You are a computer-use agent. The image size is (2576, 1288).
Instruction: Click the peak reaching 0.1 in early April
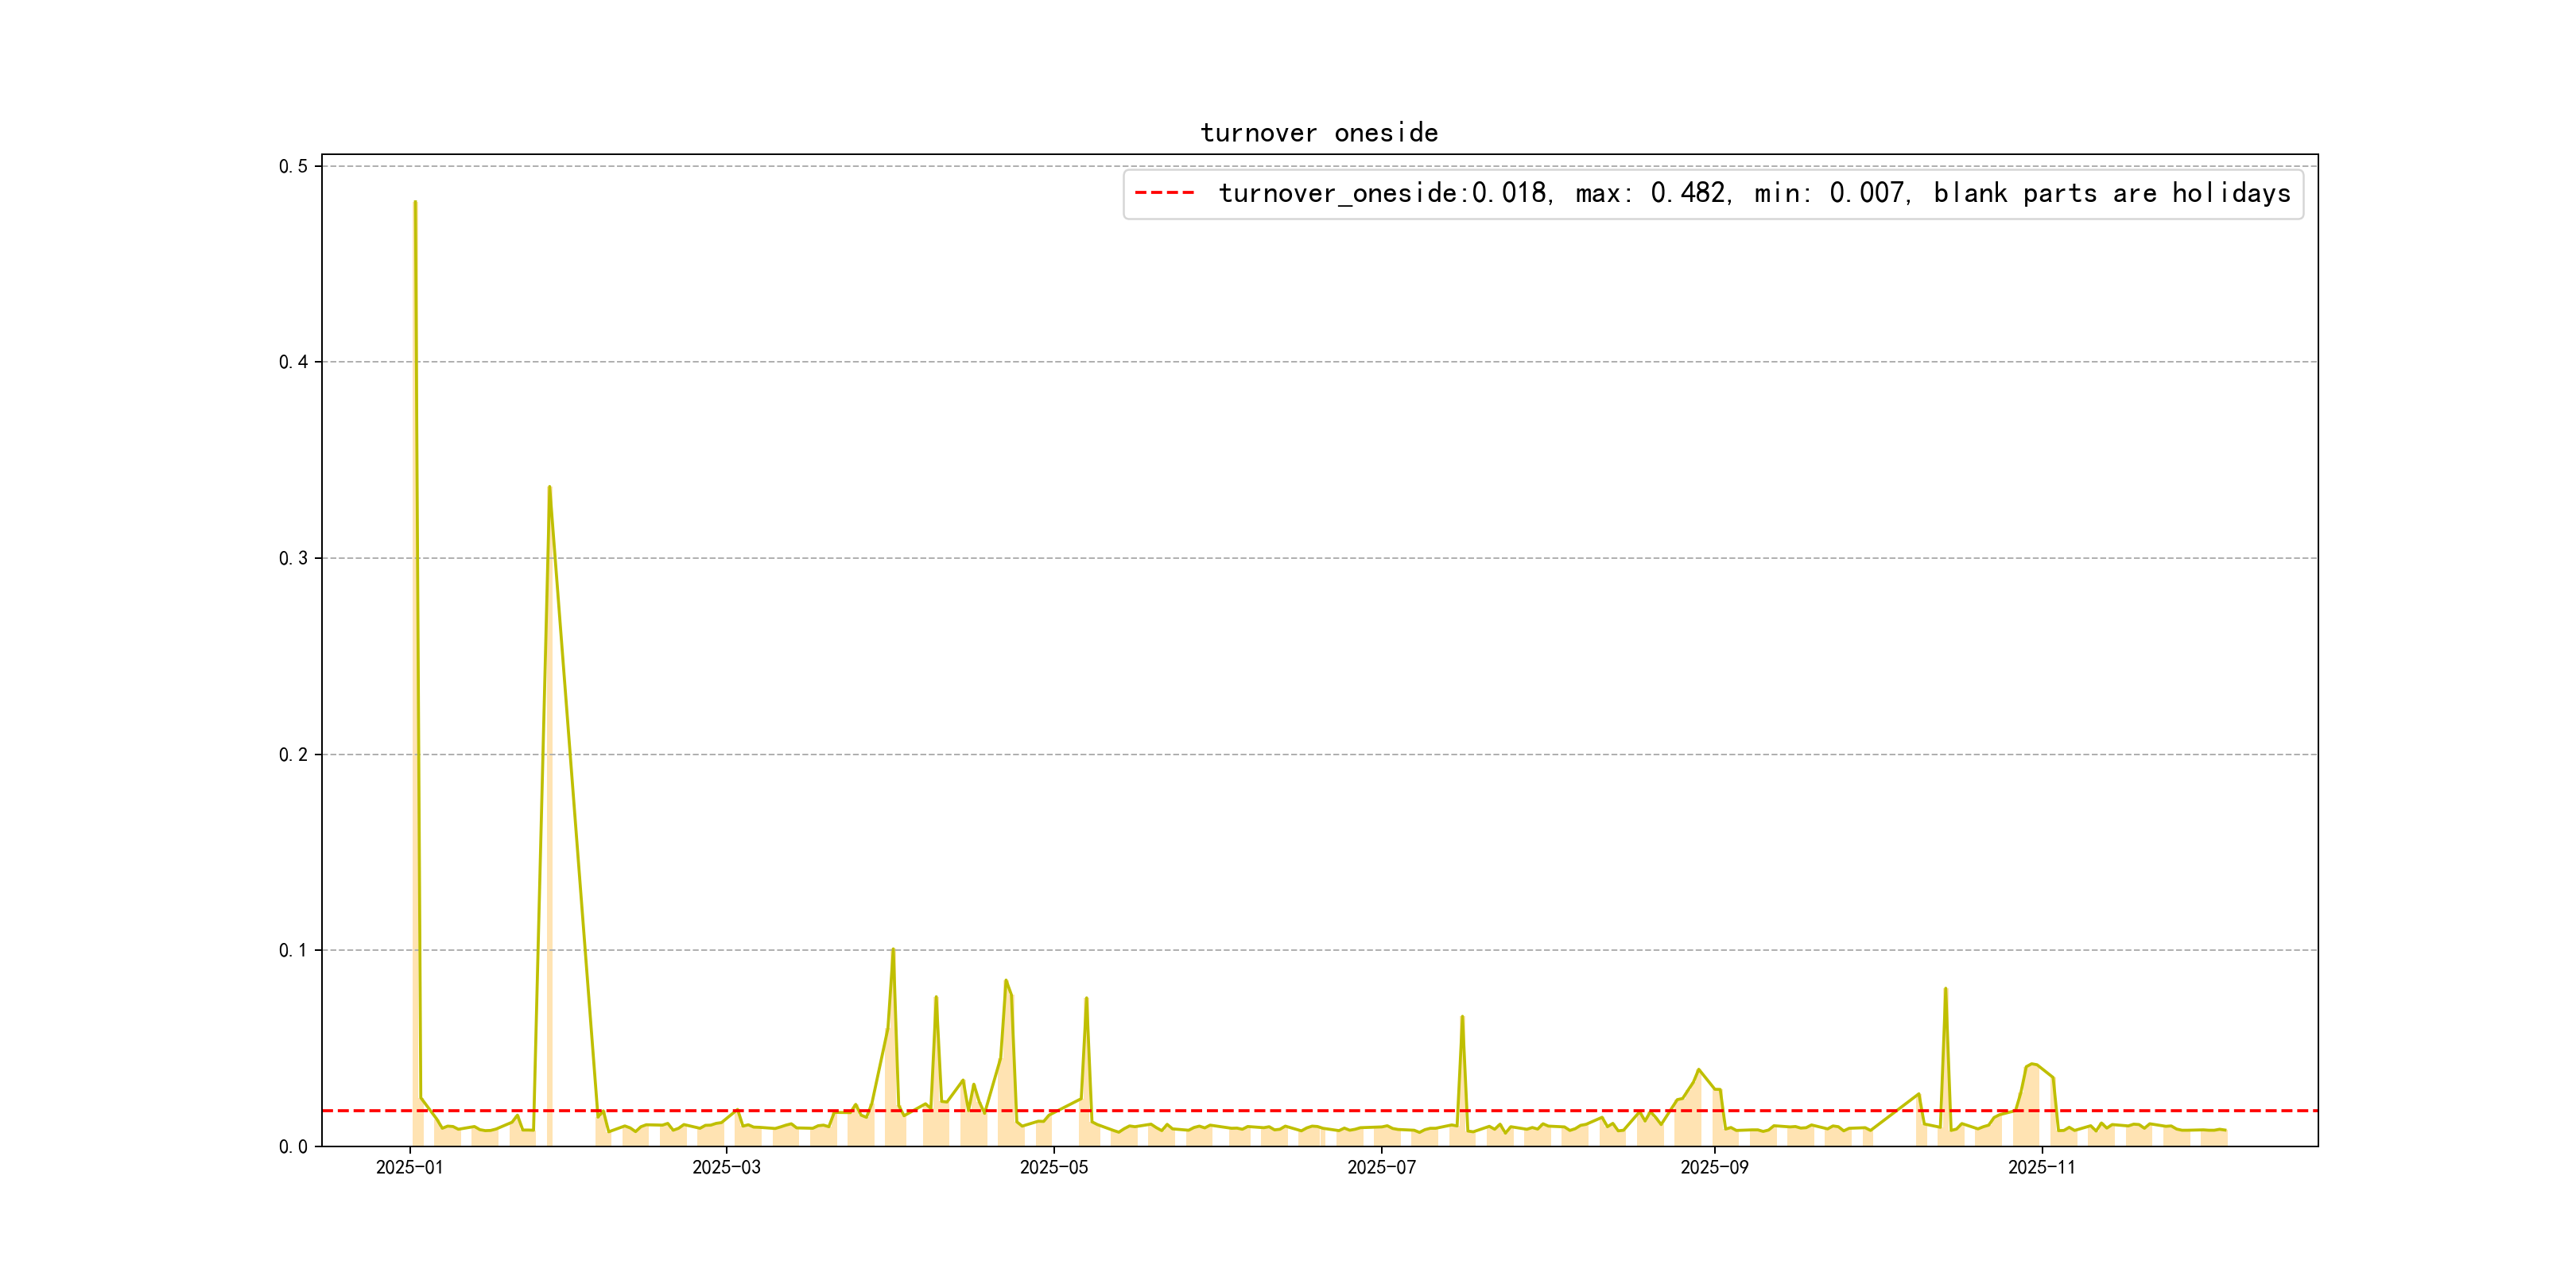pos(893,950)
